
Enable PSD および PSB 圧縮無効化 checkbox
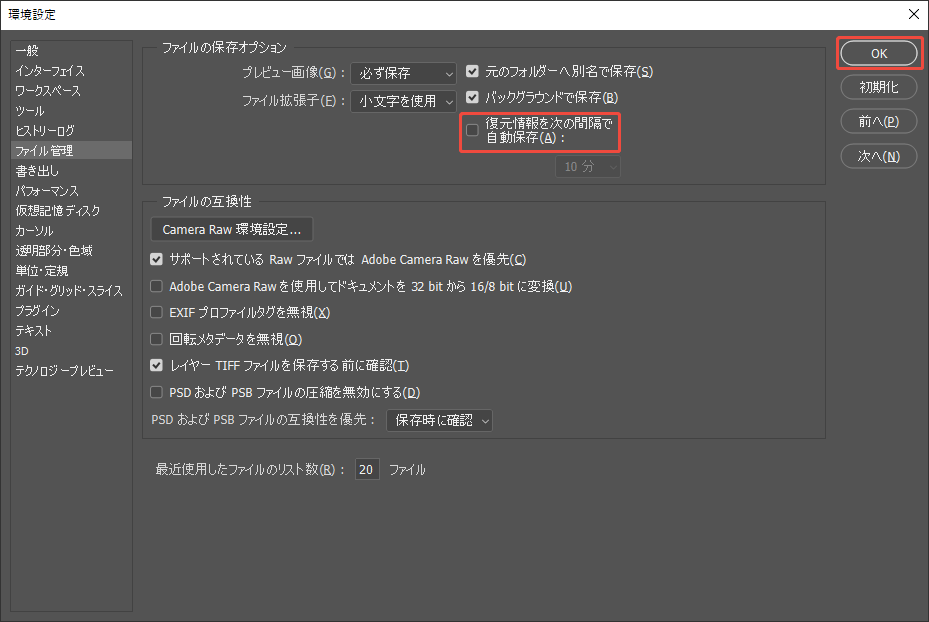pyautogui.click(x=157, y=392)
